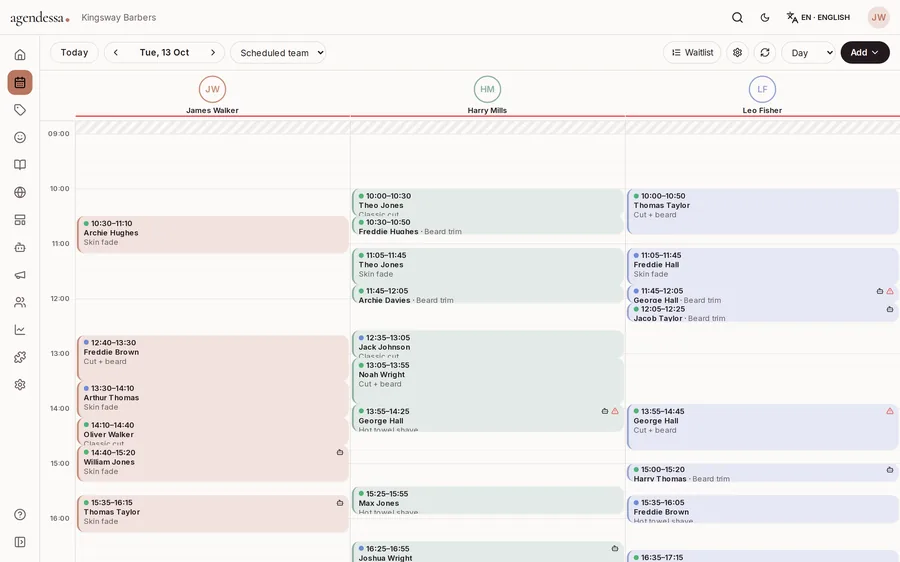
Task: Go to the previous day arrow
Action: click(x=115, y=52)
